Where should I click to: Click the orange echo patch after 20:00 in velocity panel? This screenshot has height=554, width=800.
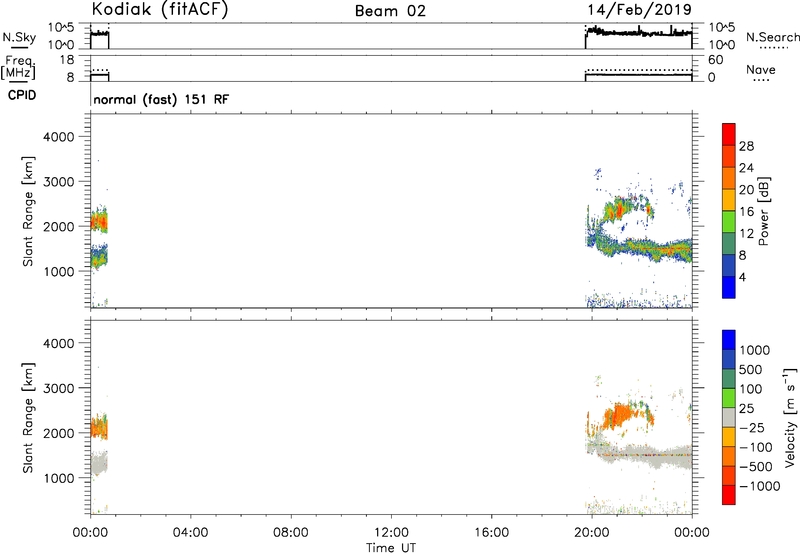coord(620,414)
